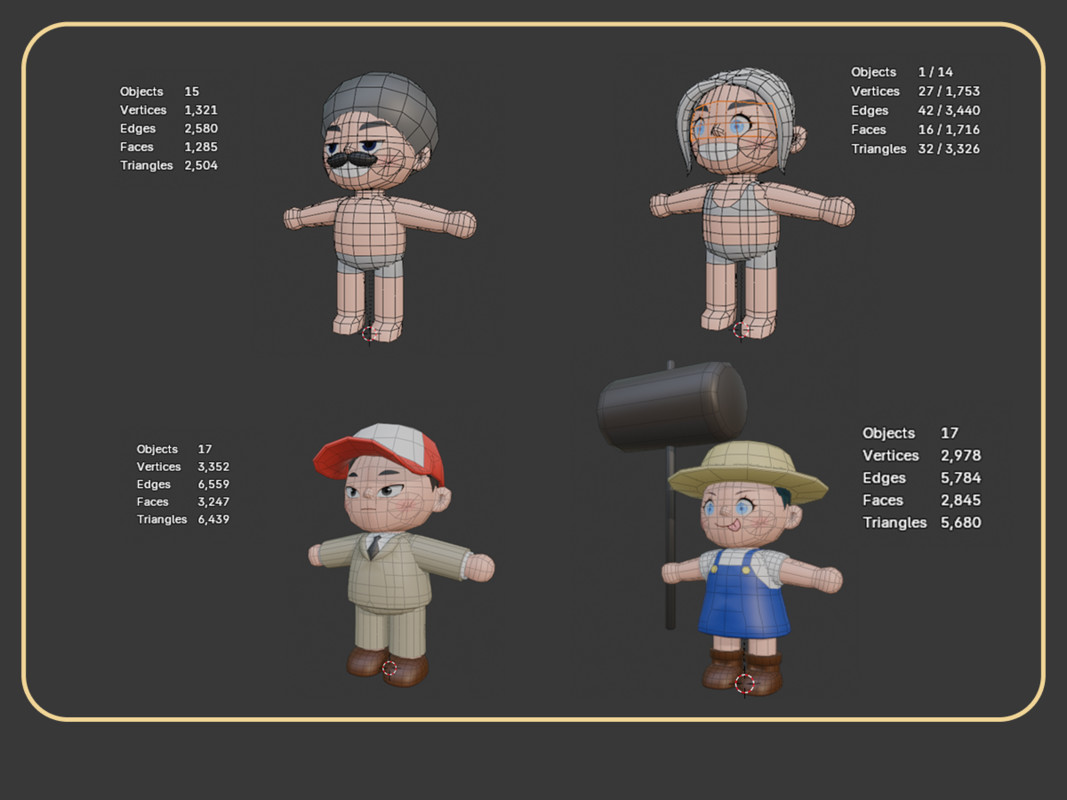Select the giant dark hammer head
Image resolution: width=1067 pixels, height=800 pixels.
[672, 405]
